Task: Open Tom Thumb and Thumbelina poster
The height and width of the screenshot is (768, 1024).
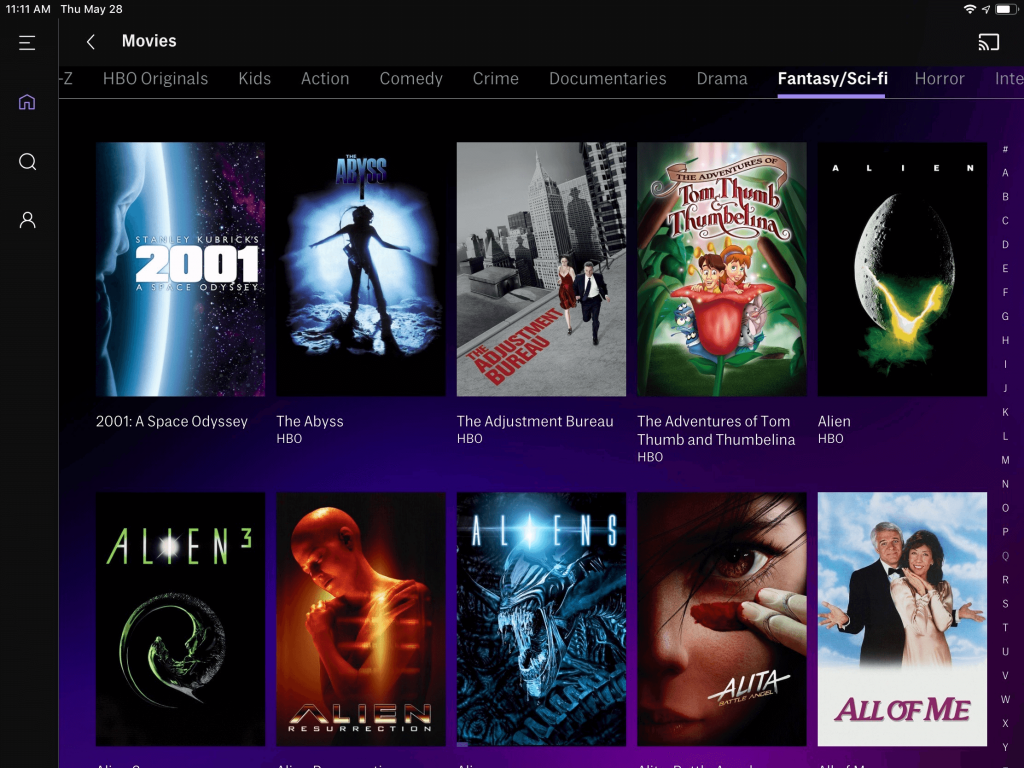Action: [x=722, y=269]
